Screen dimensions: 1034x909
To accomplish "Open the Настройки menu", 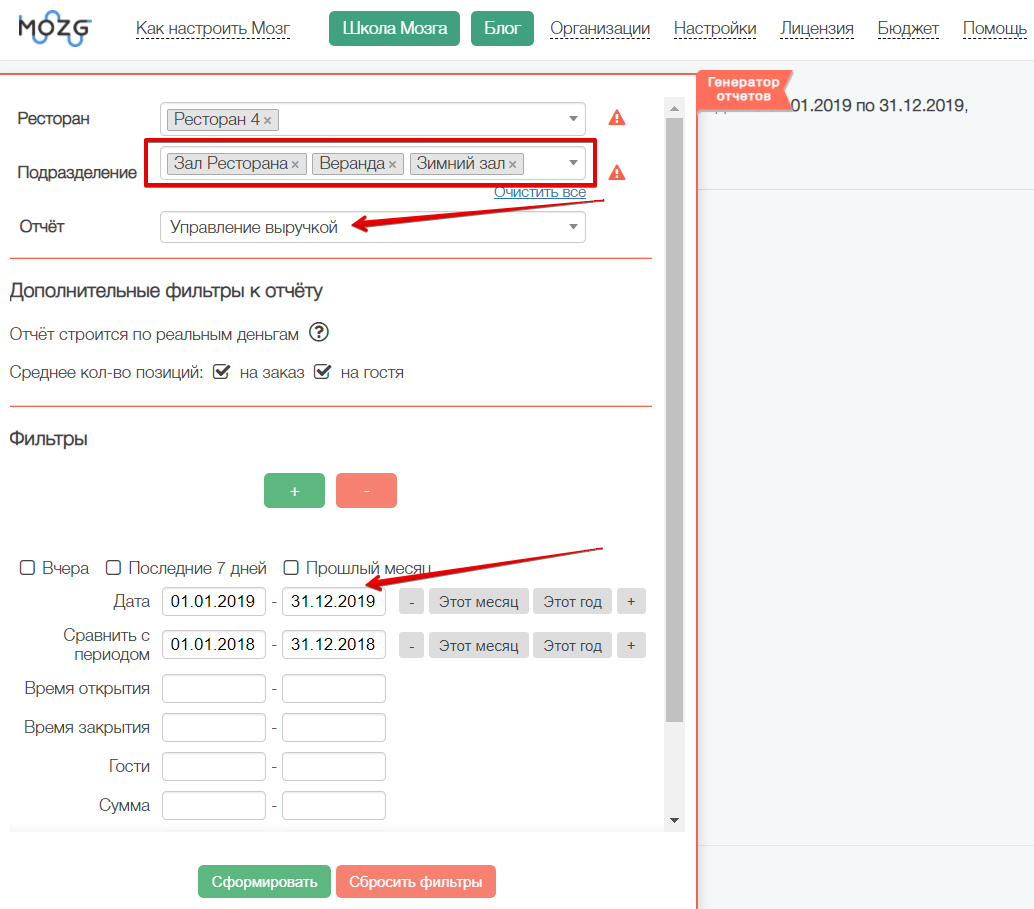I will pyautogui.click(x=715, y=29).
